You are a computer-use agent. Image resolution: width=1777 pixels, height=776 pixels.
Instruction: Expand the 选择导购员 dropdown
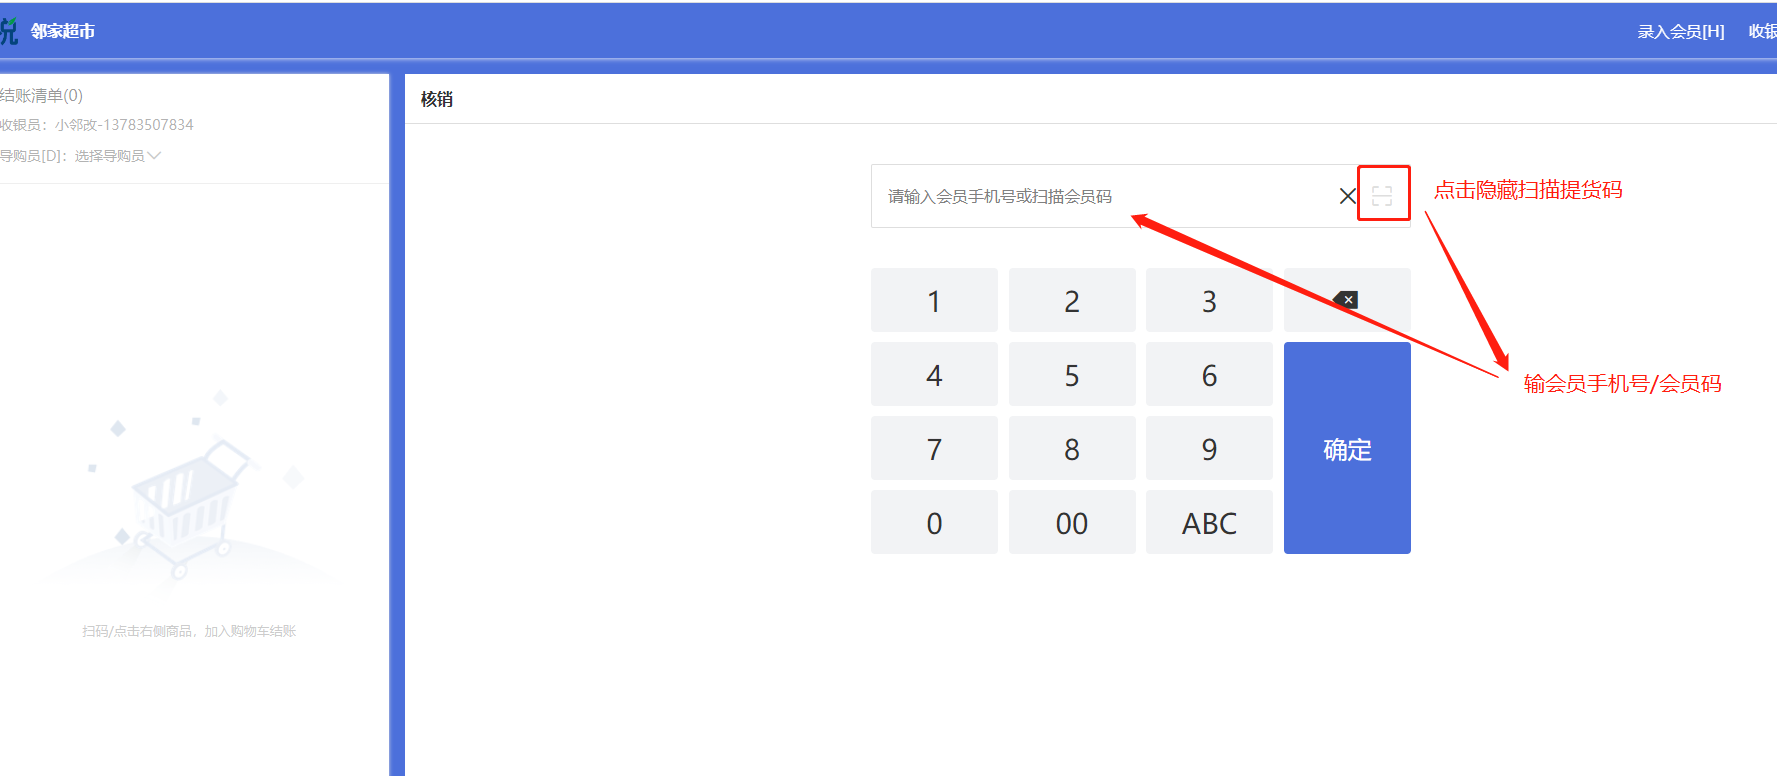[117, 156]
